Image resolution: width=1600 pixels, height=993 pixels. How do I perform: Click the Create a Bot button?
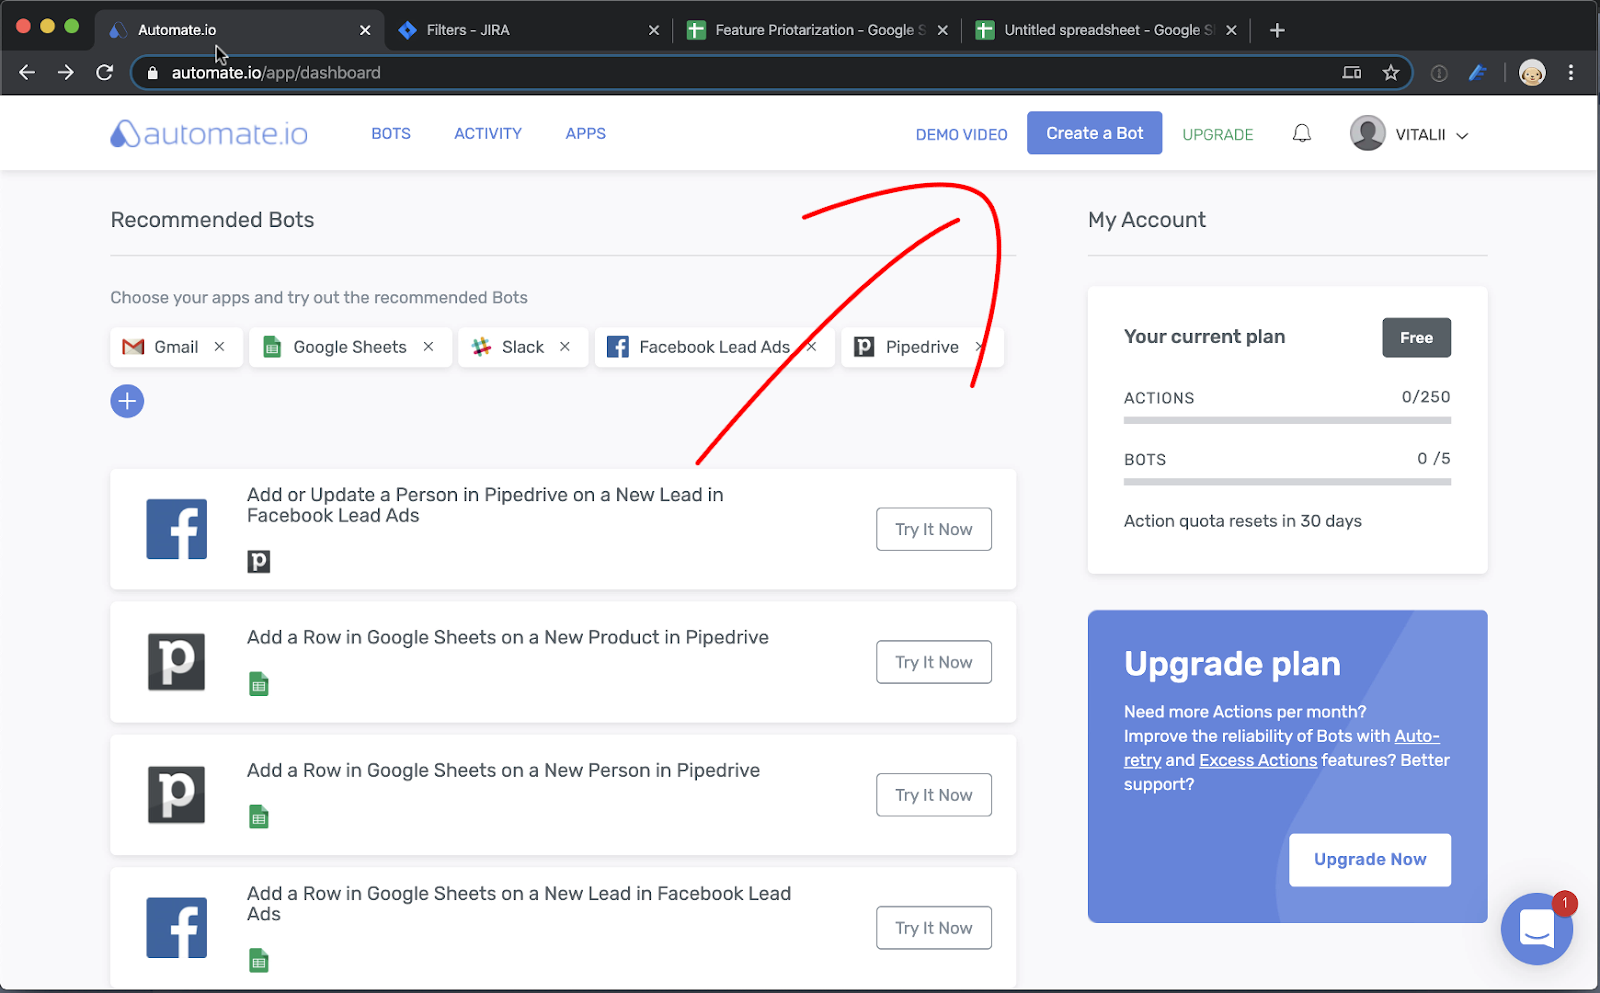[1094, 133]
